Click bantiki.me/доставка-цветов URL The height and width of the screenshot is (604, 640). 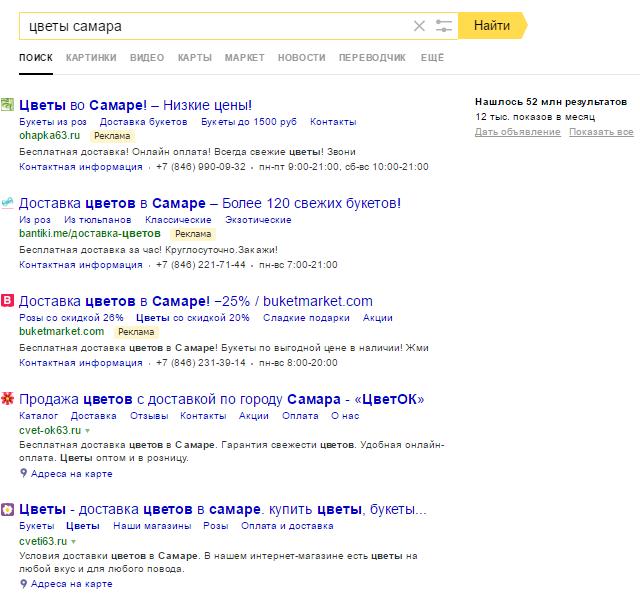tap(90, 233)
